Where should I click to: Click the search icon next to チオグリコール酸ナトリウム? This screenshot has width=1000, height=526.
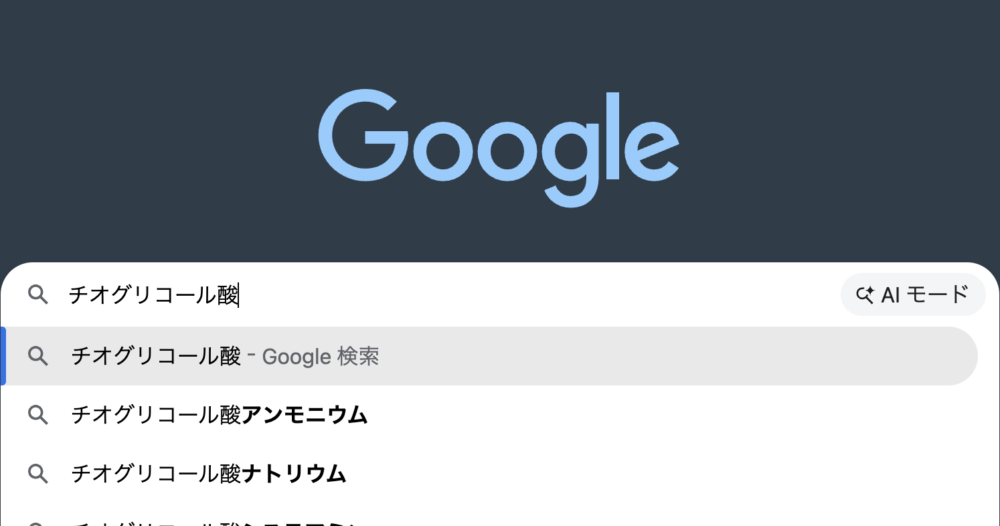pos(38,473)
